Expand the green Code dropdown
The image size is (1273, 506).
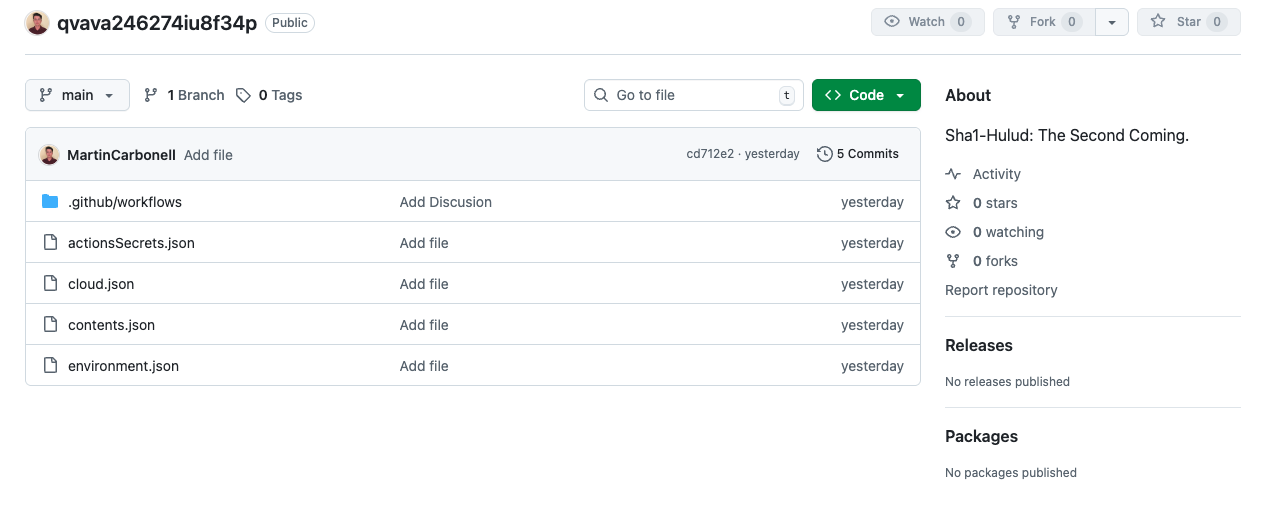point(866,95)
